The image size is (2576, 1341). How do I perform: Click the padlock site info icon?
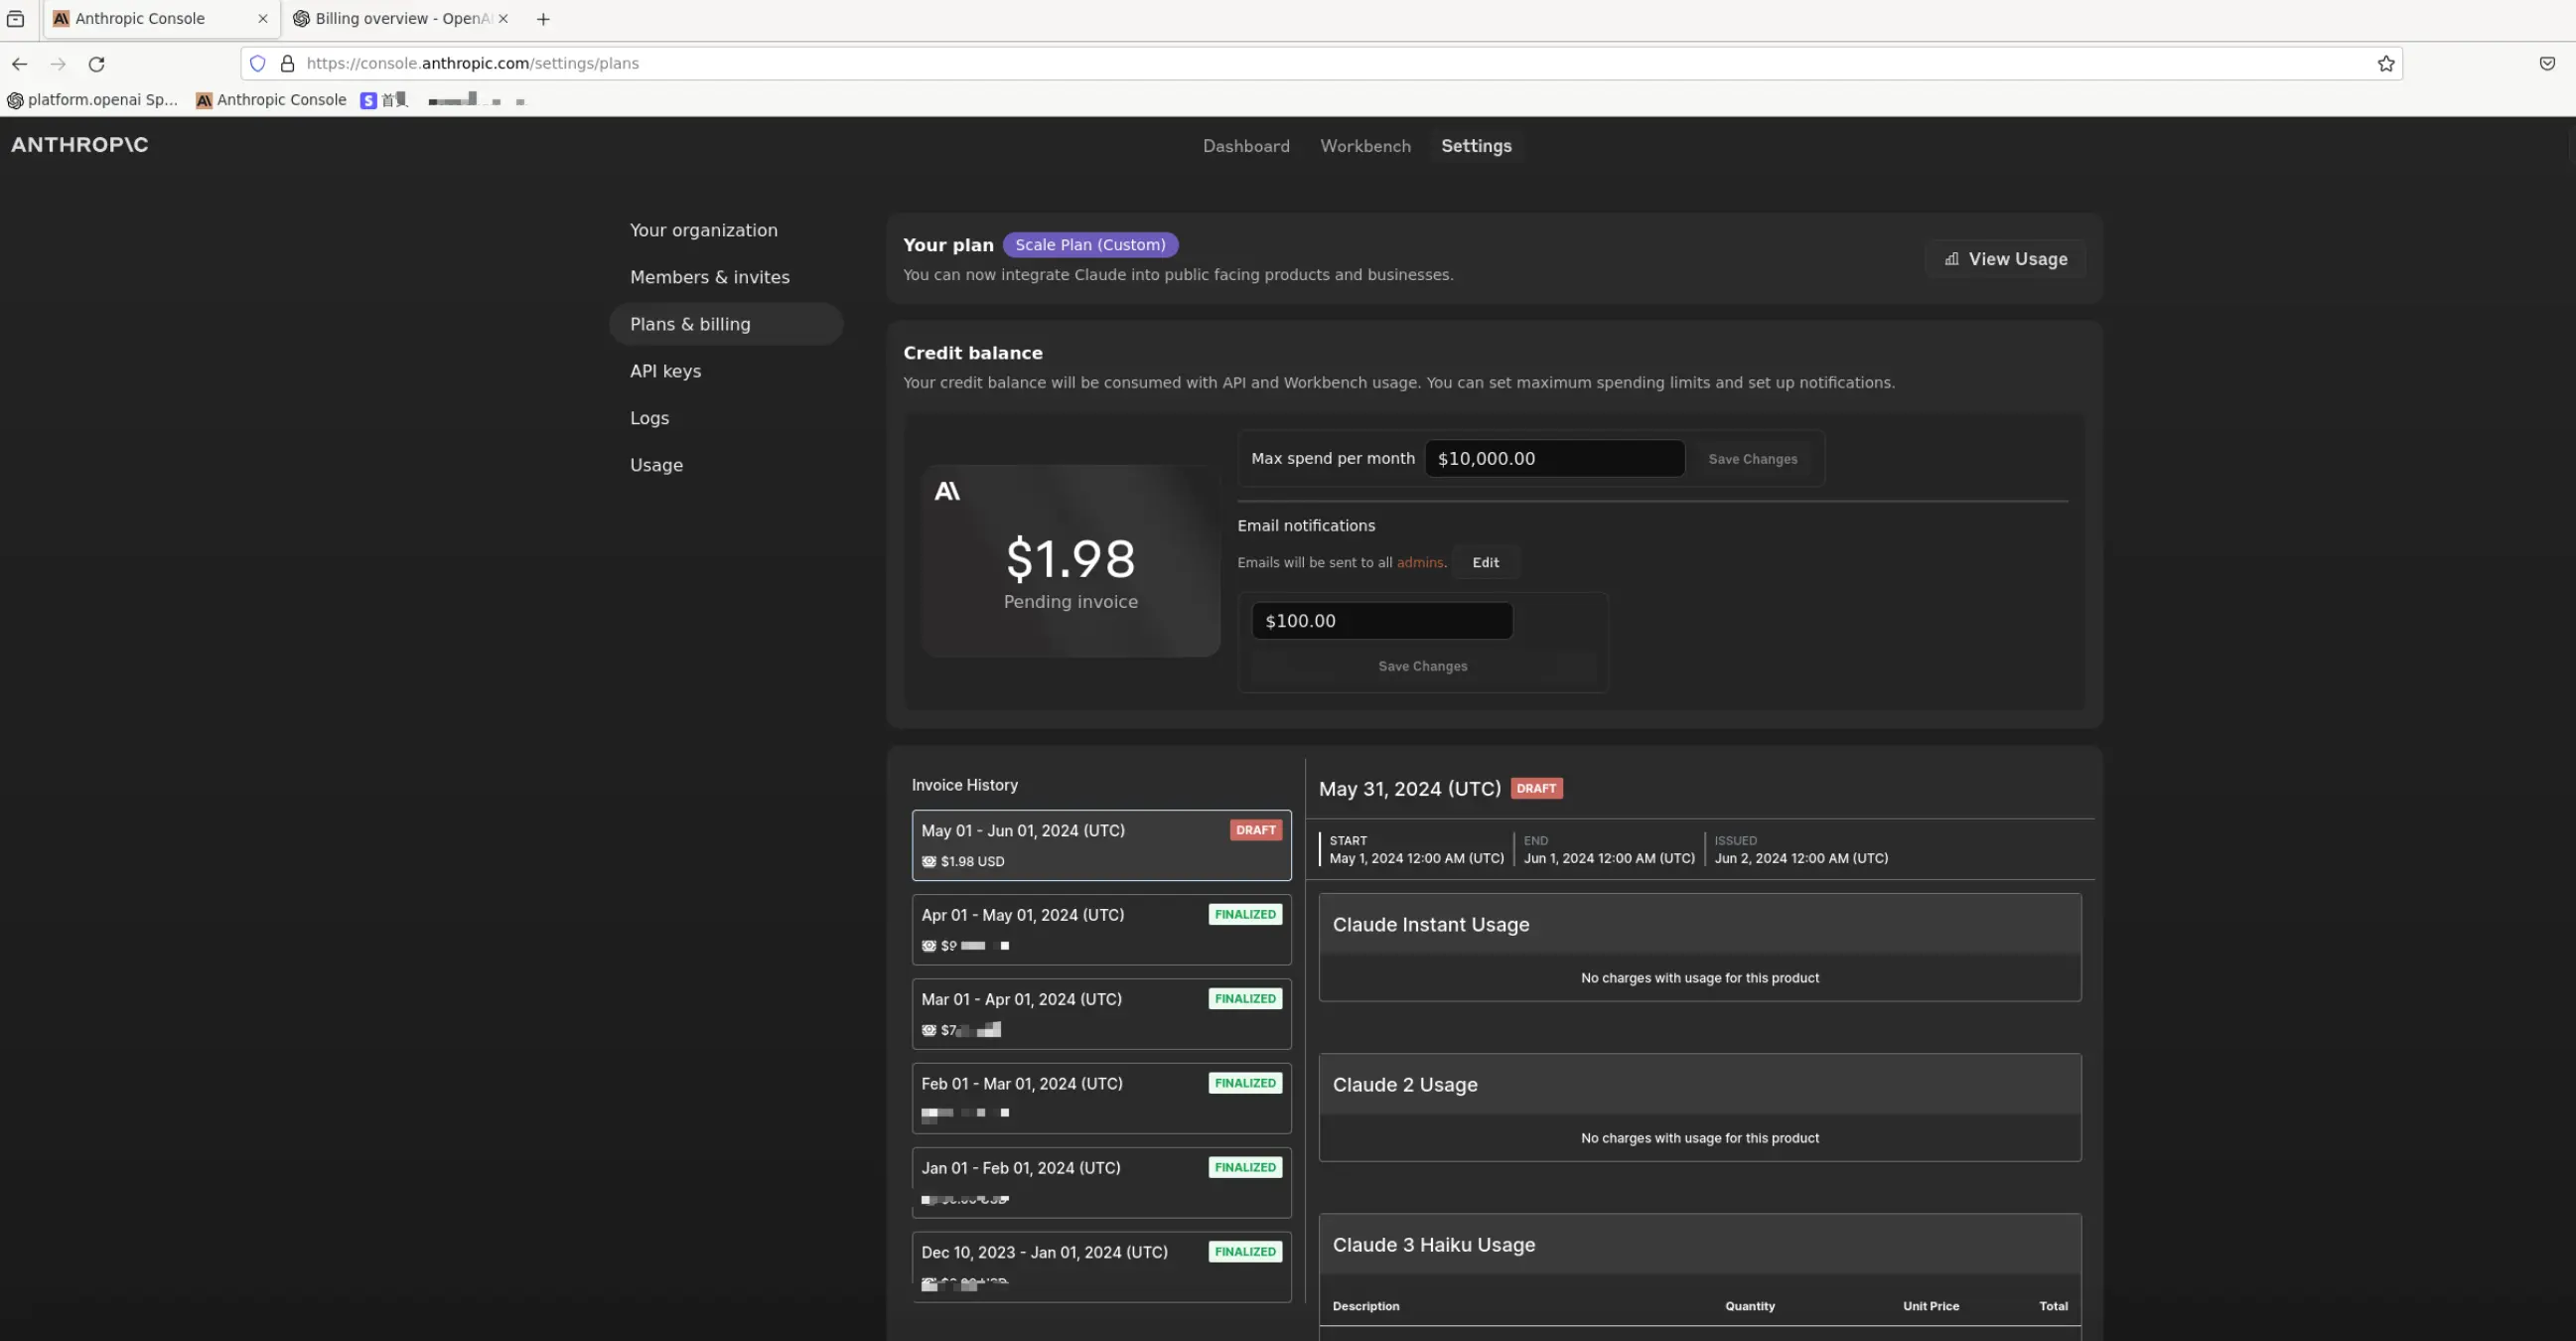click(287, 64)
